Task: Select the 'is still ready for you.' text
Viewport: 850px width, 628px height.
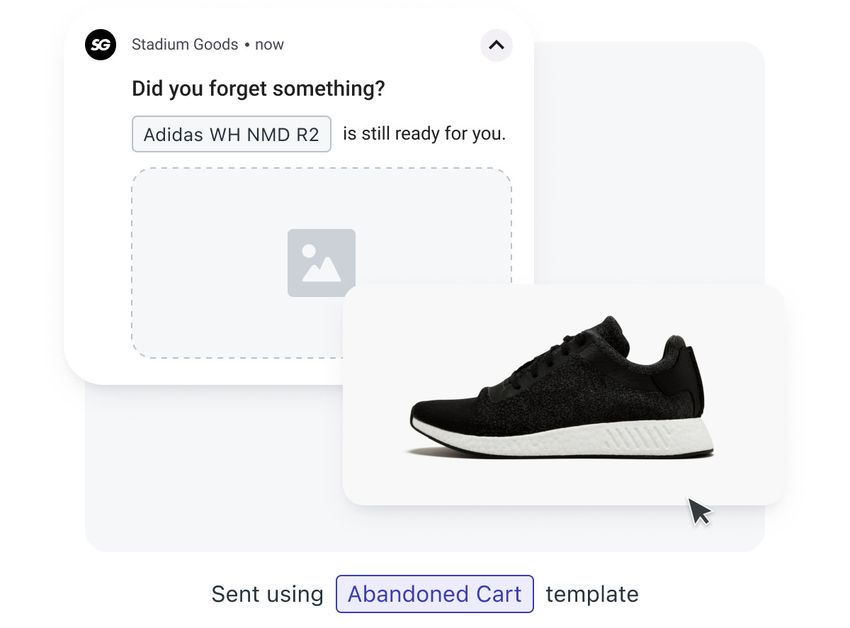Action: click(424, 133)
